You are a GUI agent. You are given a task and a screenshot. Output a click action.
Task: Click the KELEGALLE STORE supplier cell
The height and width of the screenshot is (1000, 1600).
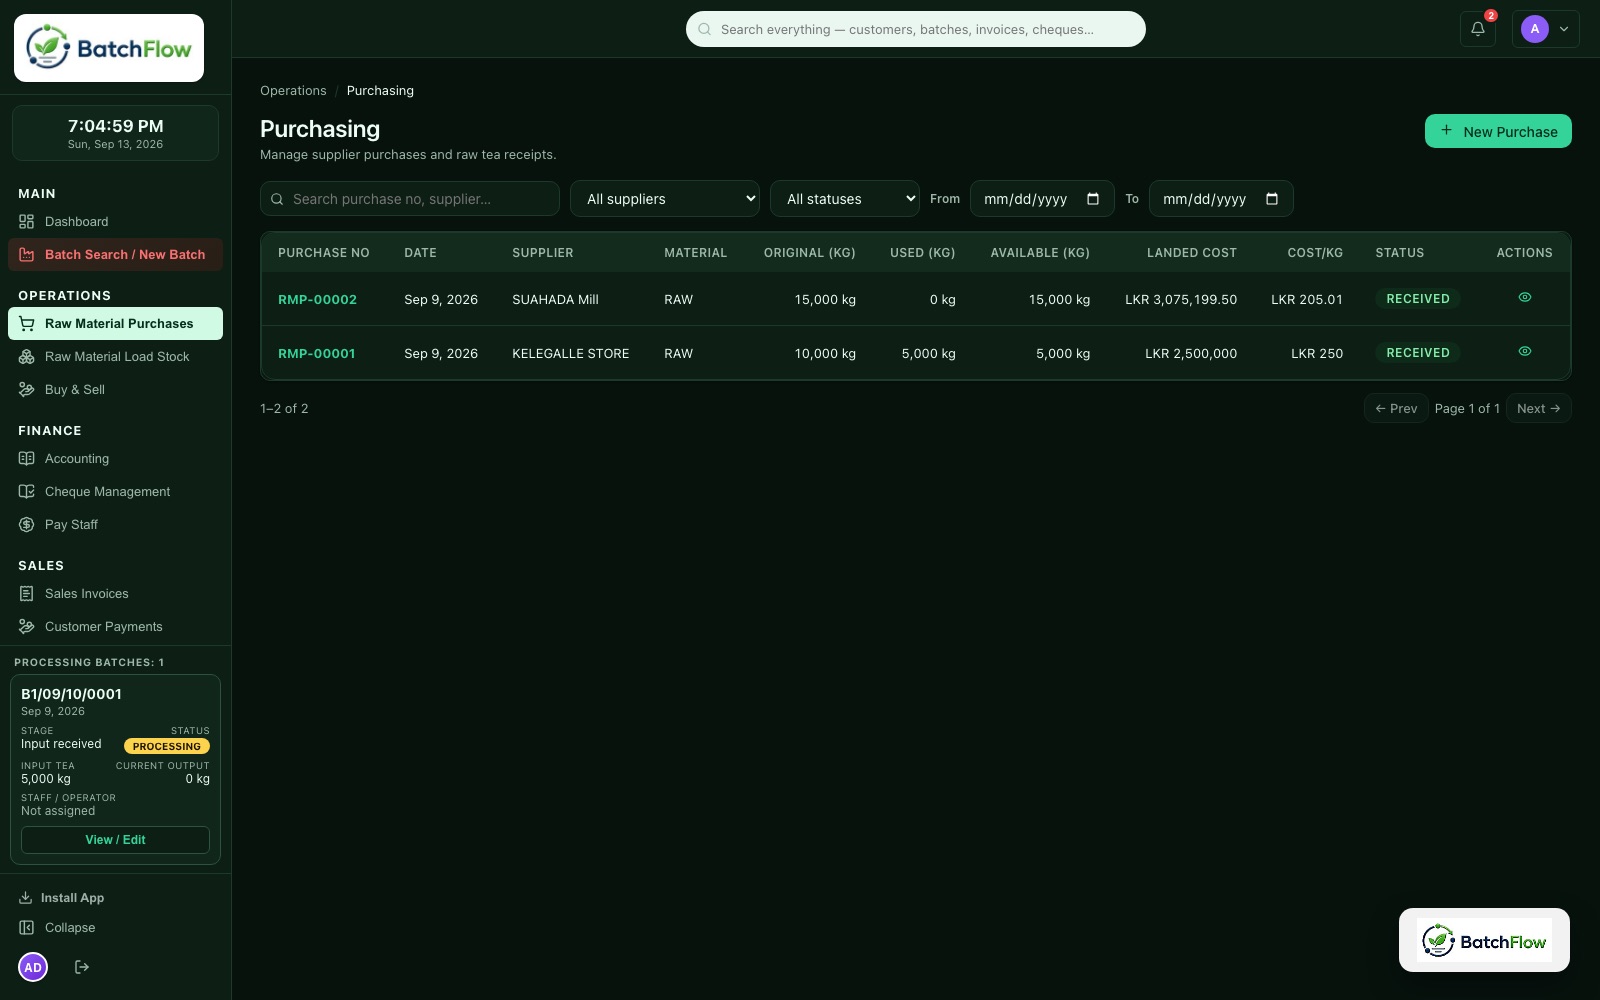(x=571, y=353)
